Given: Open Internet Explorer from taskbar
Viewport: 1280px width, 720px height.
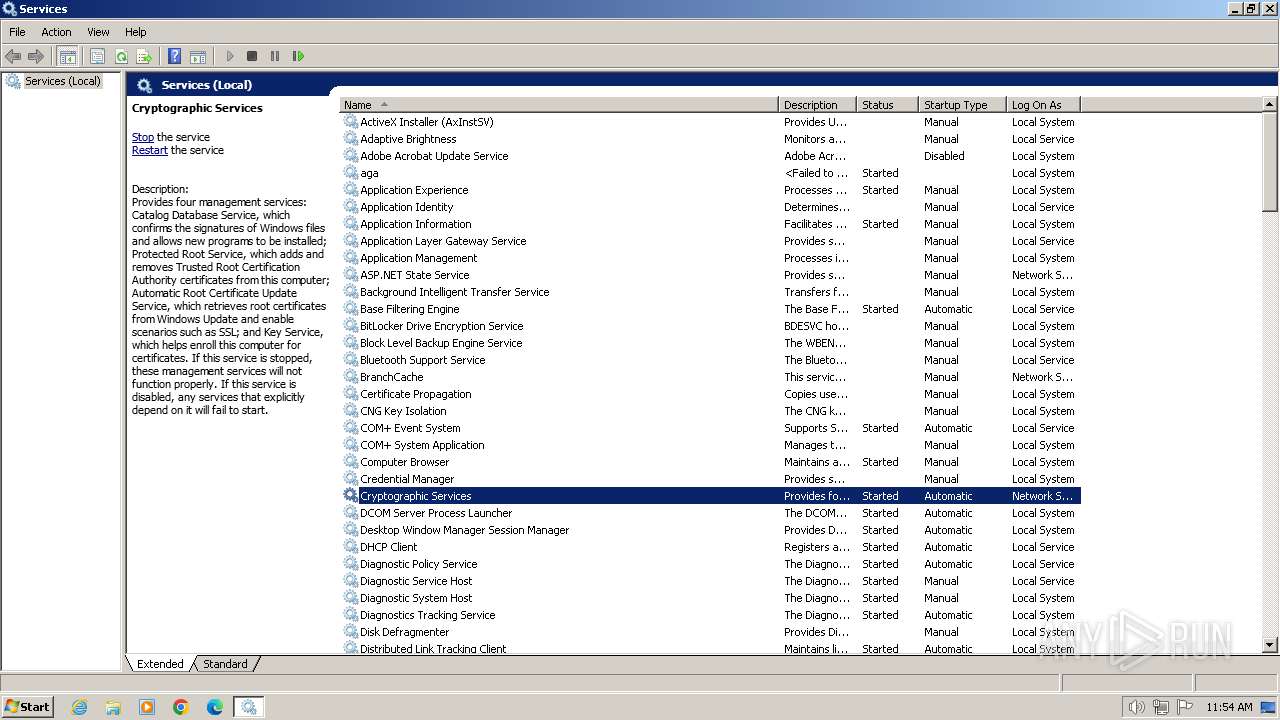Looking at the screenshot, I should (80, 707).
